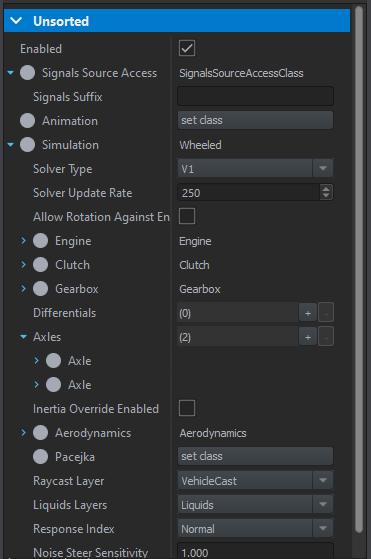The width and height of the screenshot is (371, 559).
Task: Click the circle icon beside Gearbox
Action: (41, 288)
